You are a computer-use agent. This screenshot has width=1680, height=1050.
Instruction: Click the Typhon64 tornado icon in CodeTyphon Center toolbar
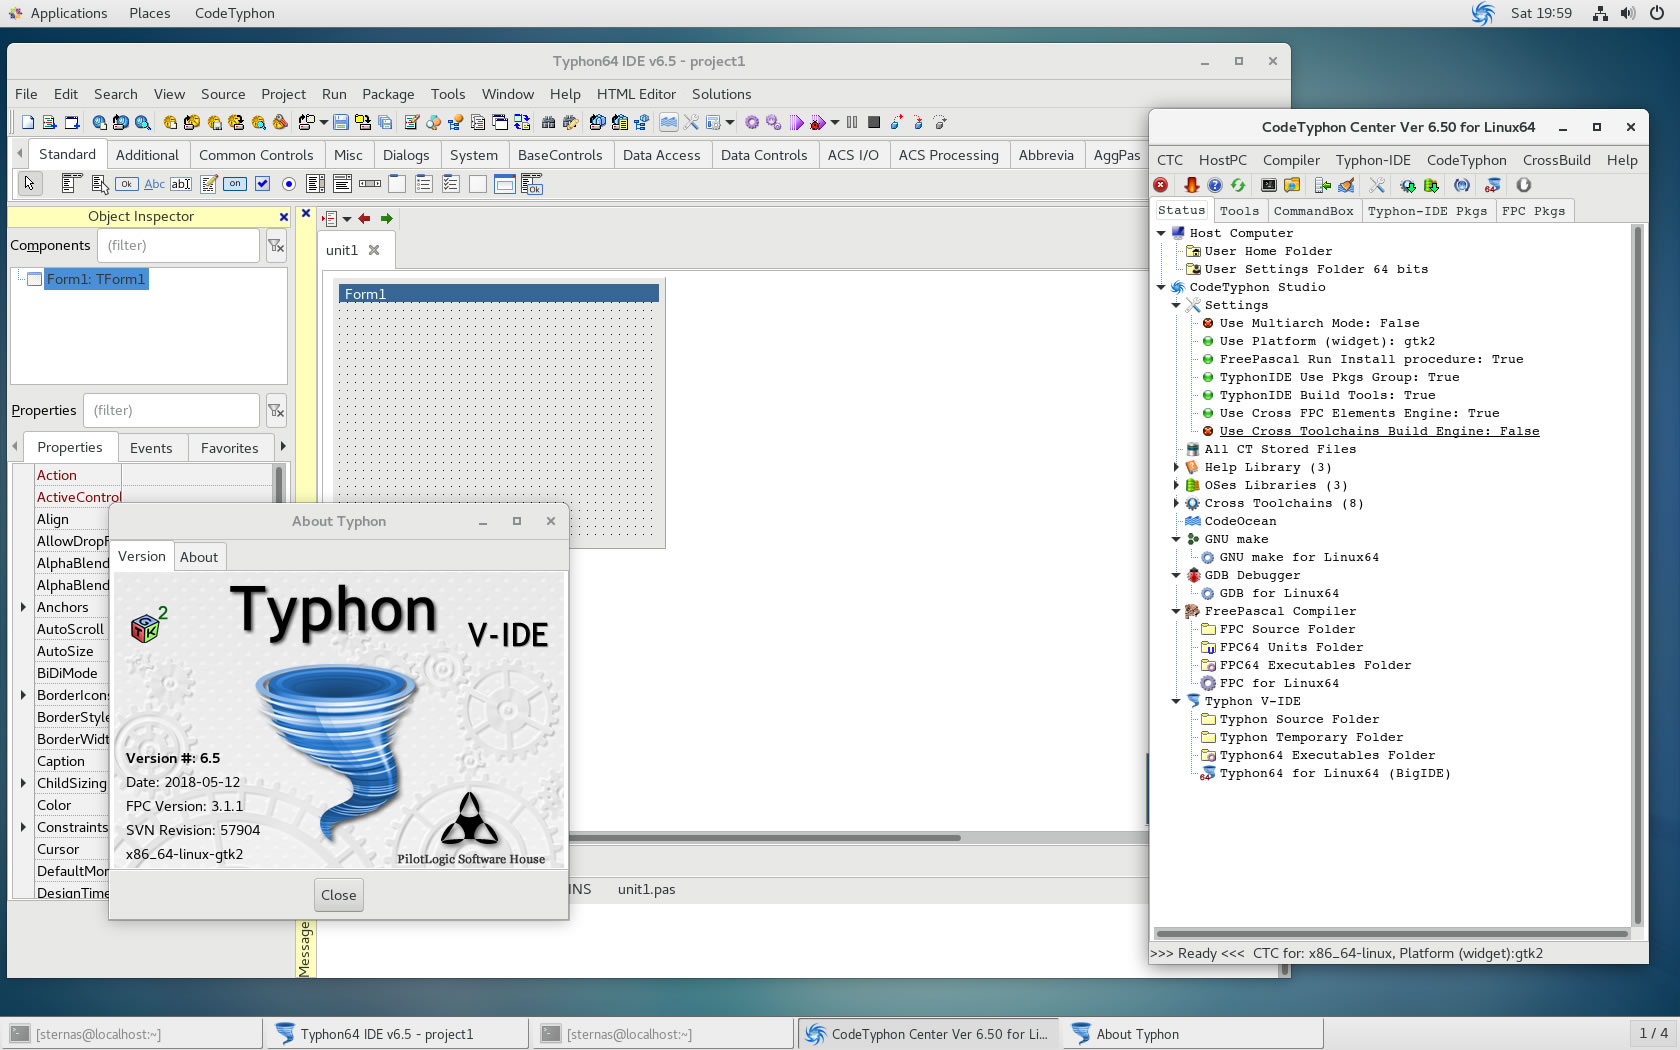1492,185
